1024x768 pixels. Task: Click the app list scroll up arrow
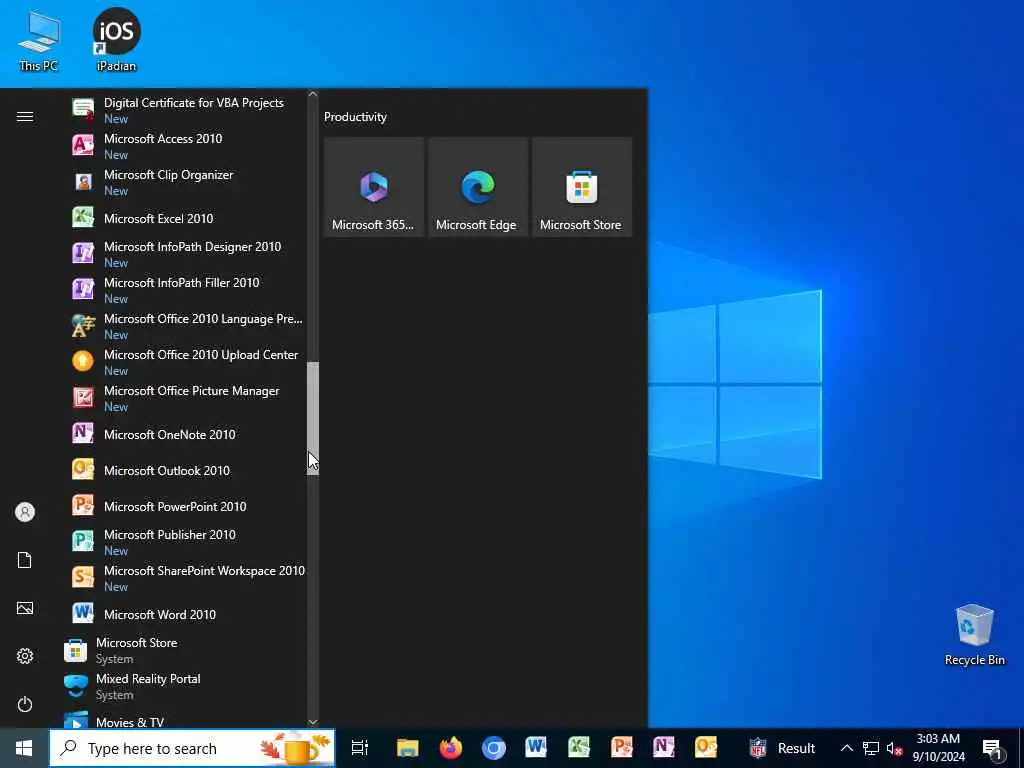[313, 95]
